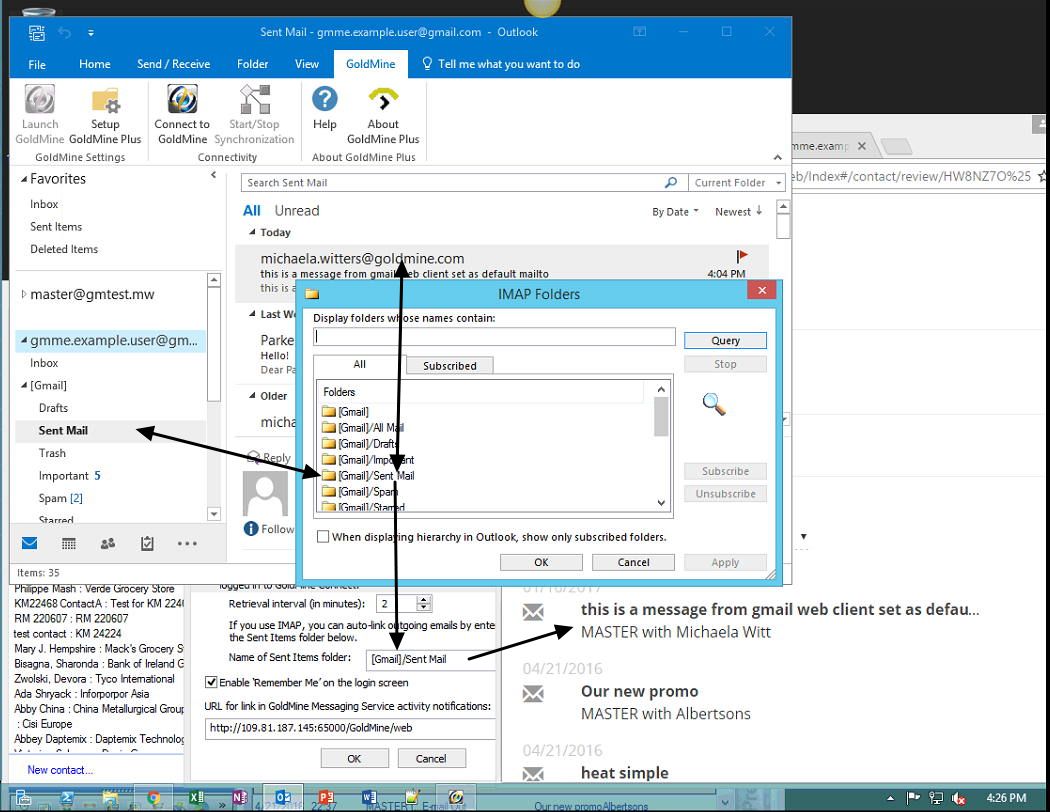Image resolution: width=1050 pixels, height=812 pixels.
Task: Open the Subscribed tab in IMAP Folders
Action: [x=449, y=365]
